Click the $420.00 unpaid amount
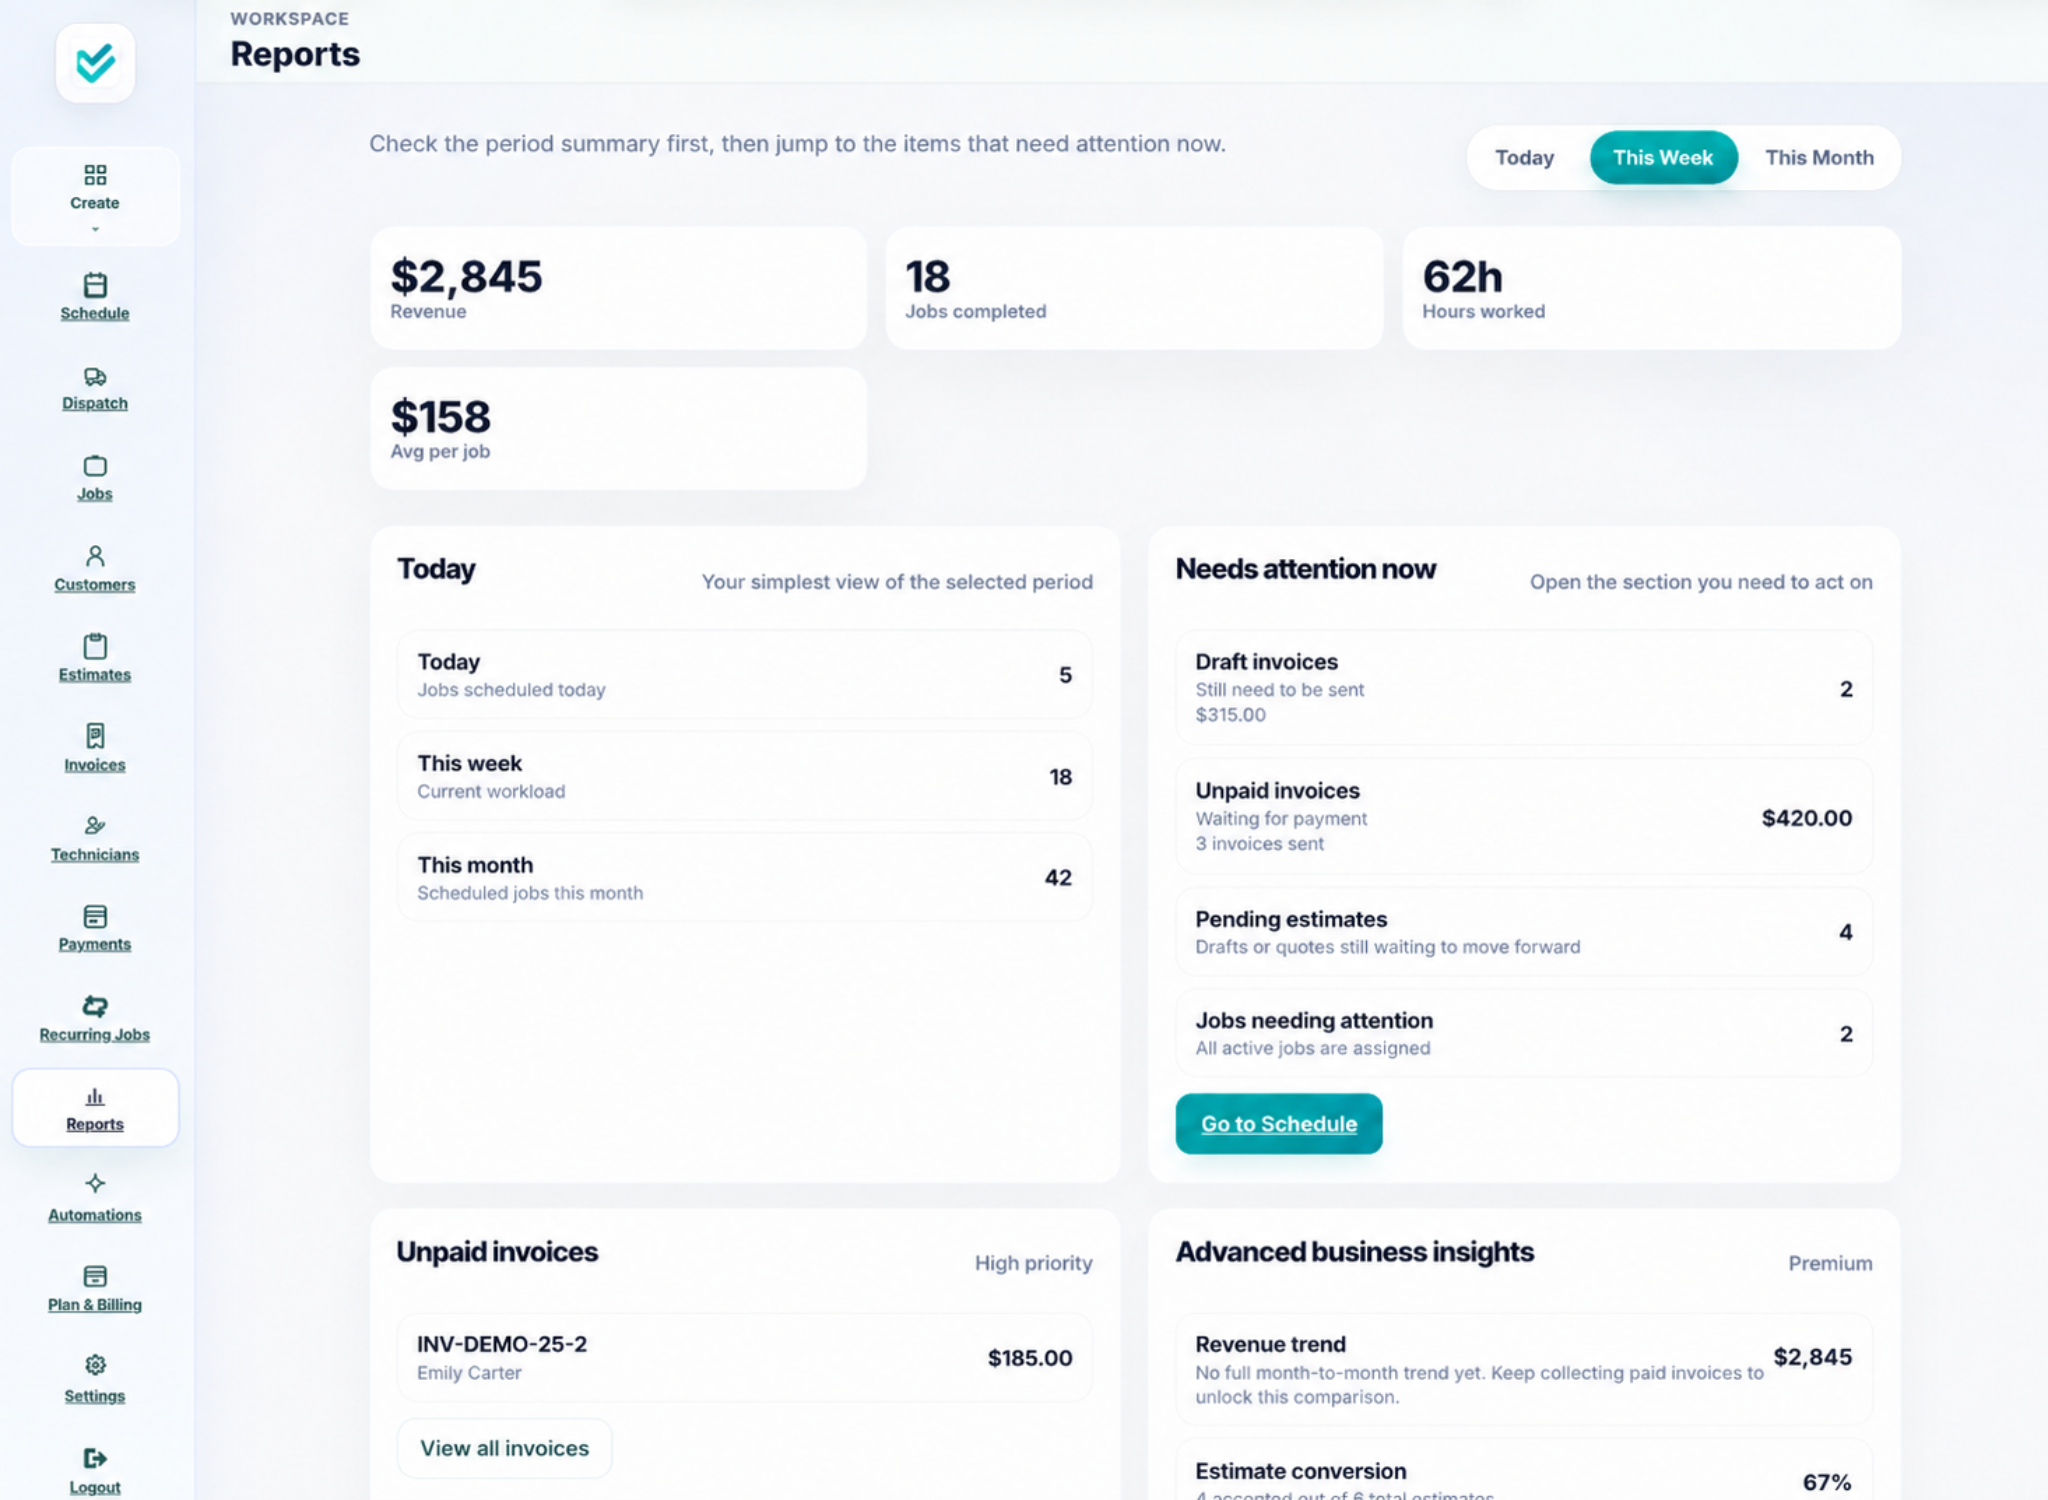Image resolution: width=2048 pixels, height=1500 pixels. coord(1806,818)
